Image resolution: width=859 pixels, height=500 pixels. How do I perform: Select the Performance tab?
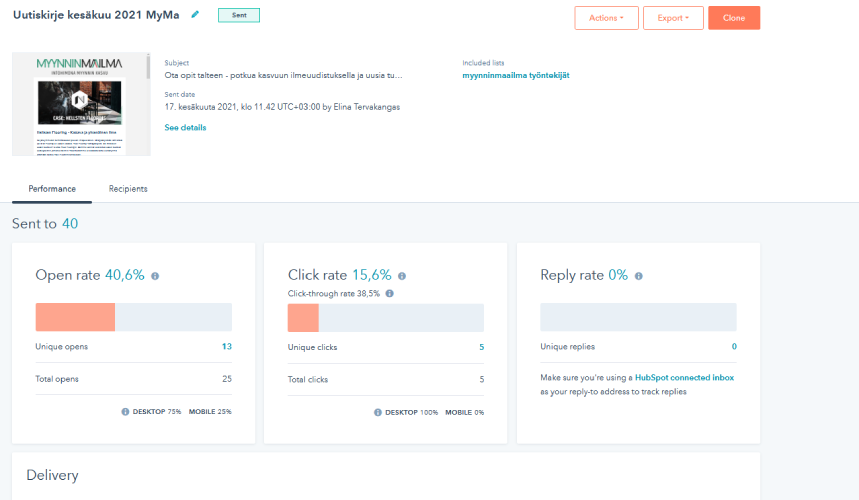click(x=52, y=189)
